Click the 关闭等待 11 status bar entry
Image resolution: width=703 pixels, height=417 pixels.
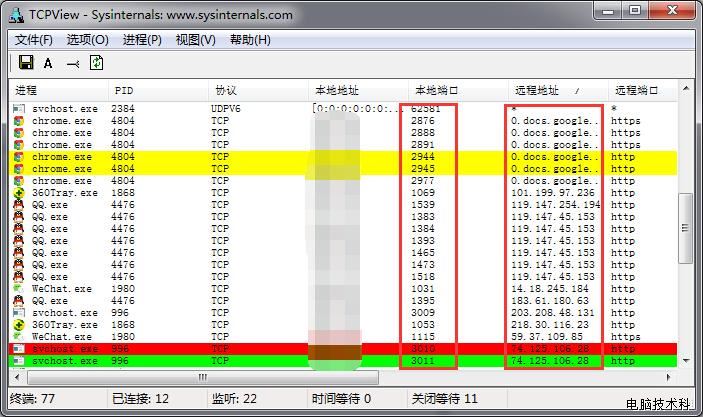(x=444, y=399)
